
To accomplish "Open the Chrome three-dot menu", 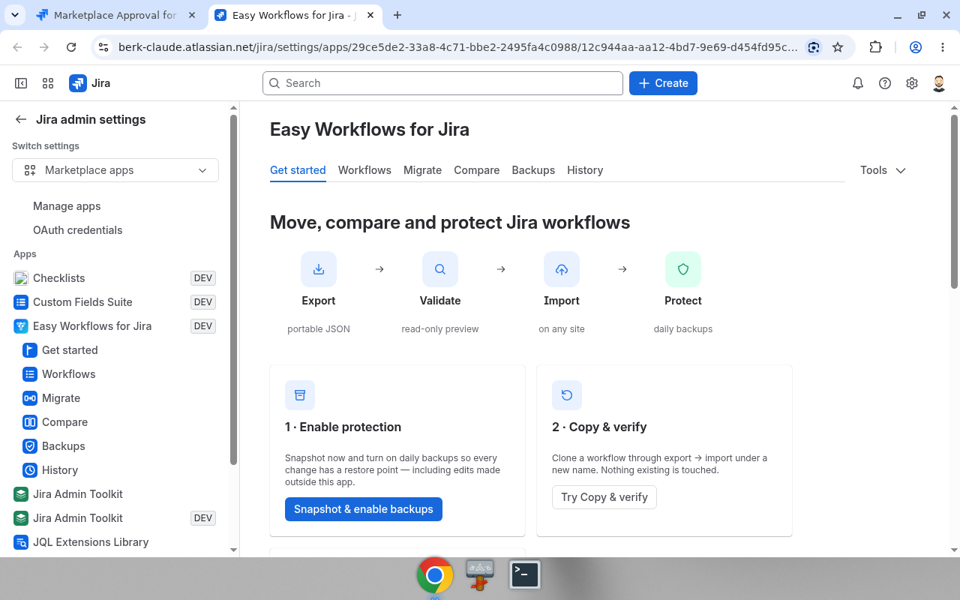I will click(x=942, y=47).
